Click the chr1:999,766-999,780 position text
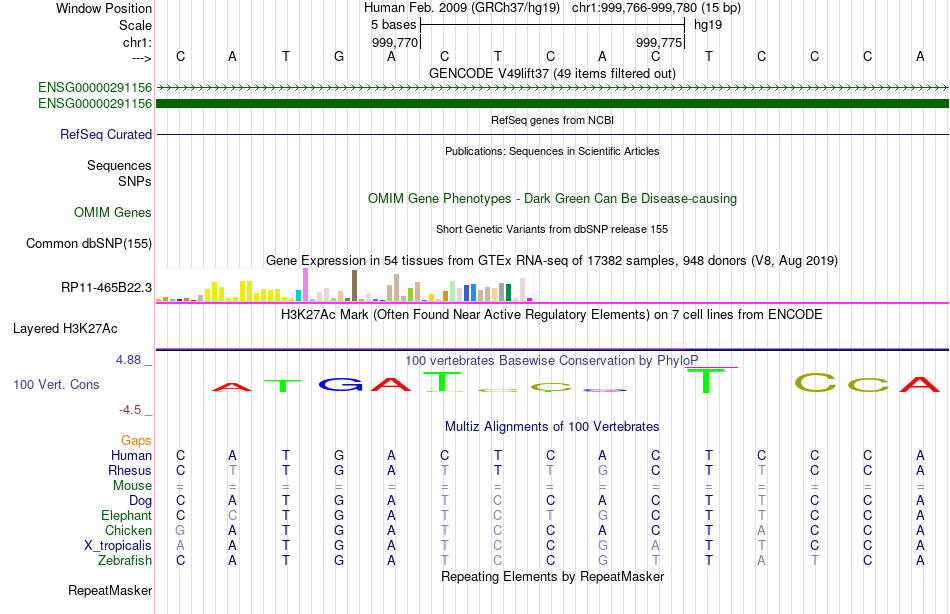The height and width of the screenshot is (614, 950). 656,8
